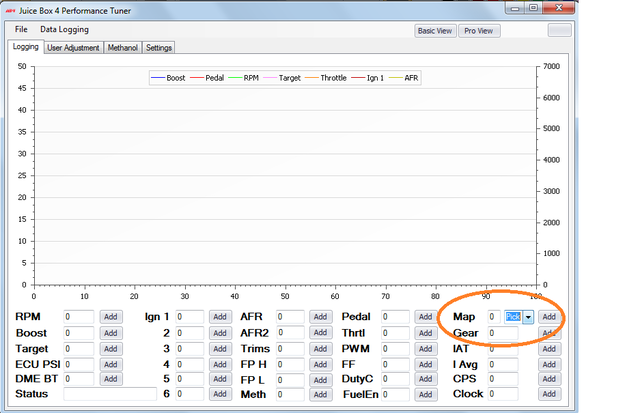Expand the Map Pick dropdown
Viewport: 640px width, 413px height.
click(x=528, y=317)
